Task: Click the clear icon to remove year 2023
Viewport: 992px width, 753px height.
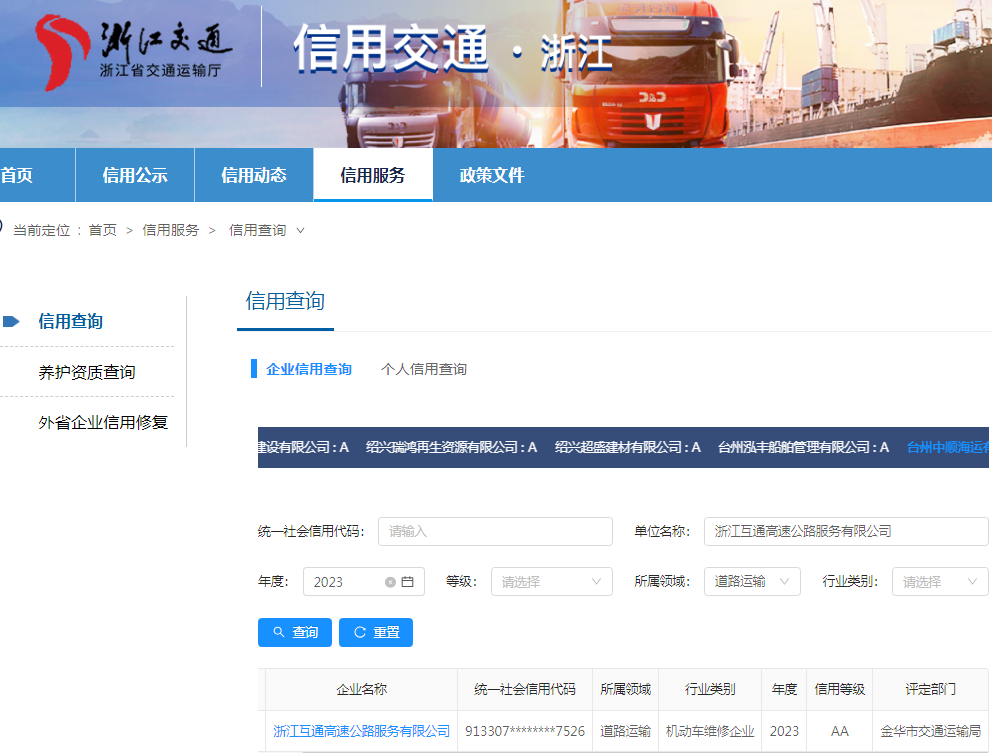Action: [x=390, y=581]
